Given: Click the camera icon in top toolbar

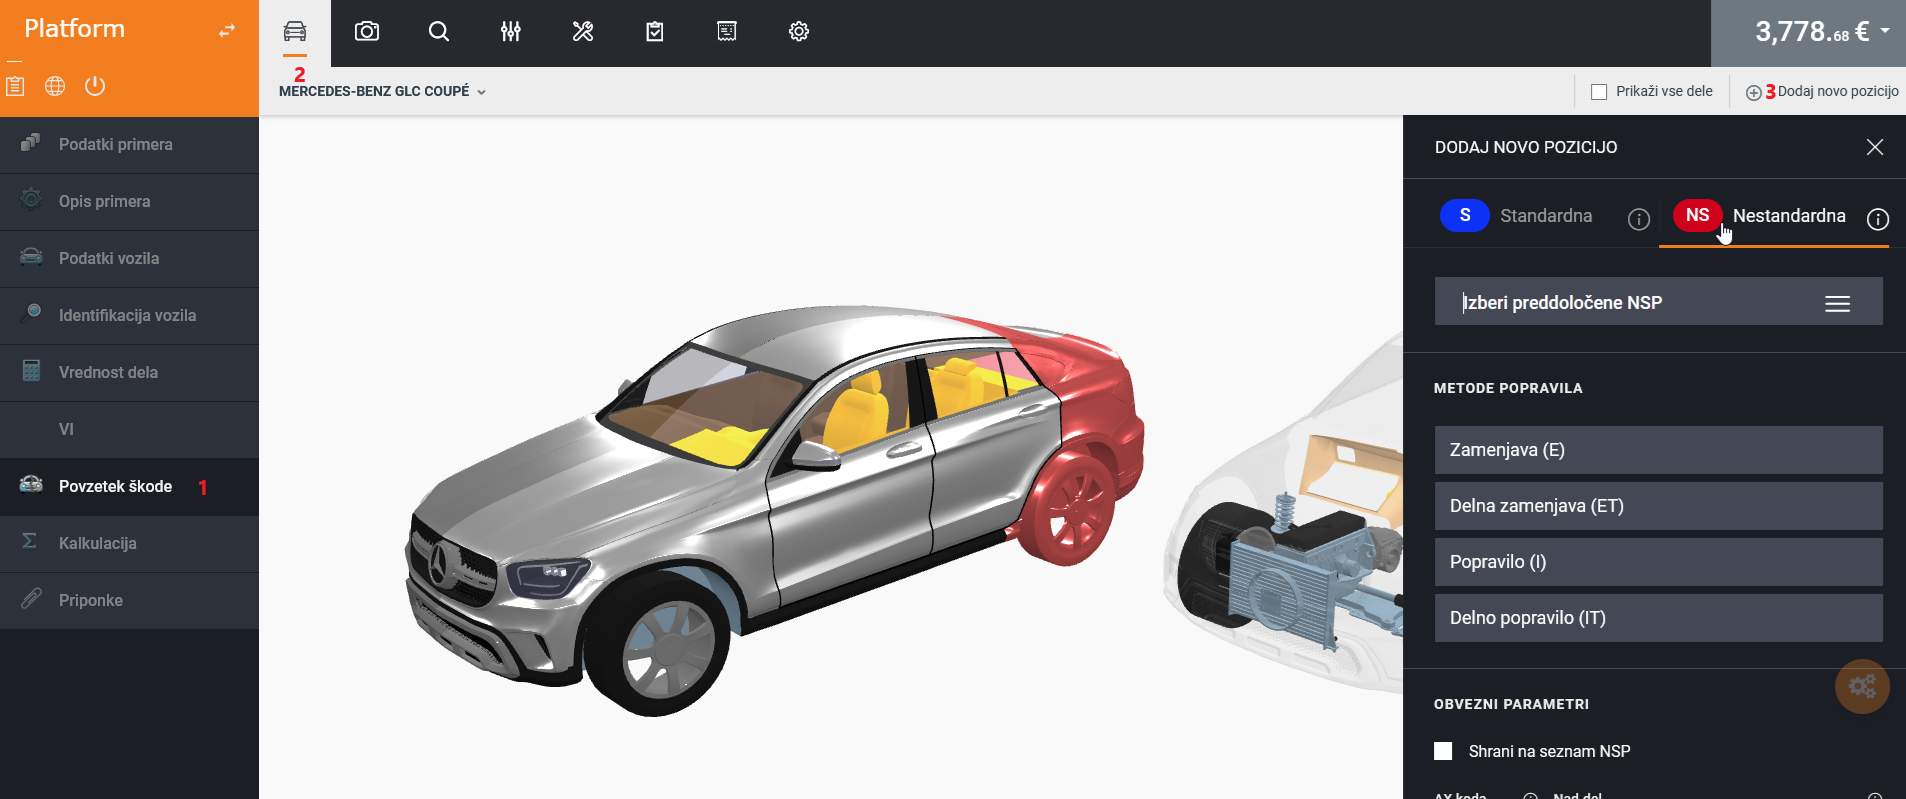Looking at the screenshot, I should [367, 31].
